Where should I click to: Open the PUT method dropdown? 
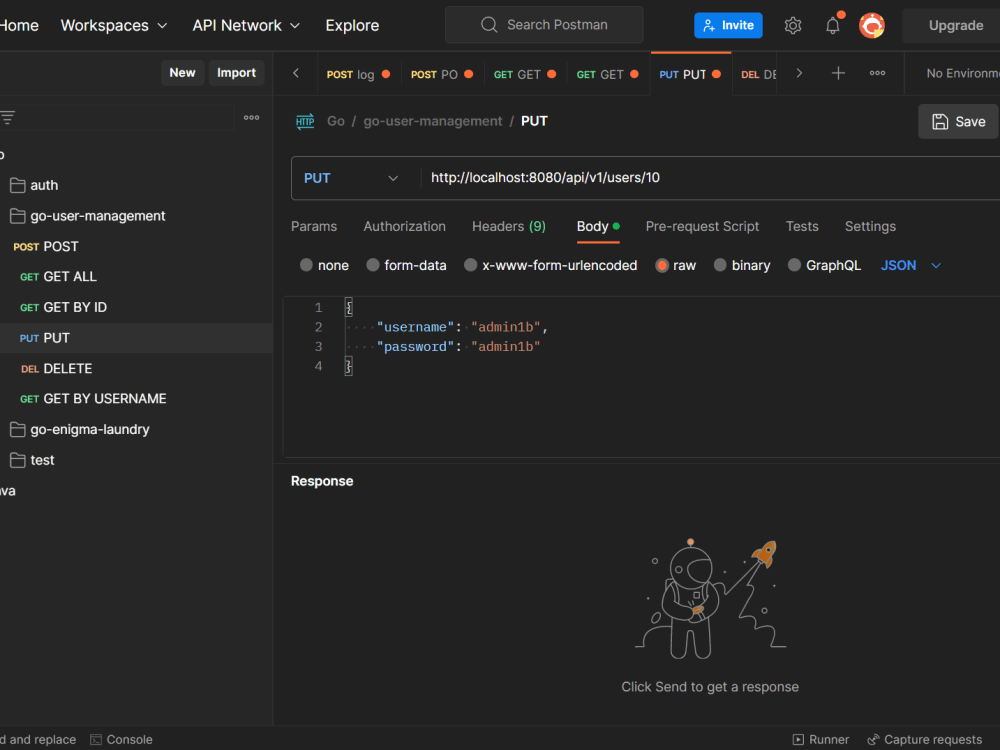point(351,179)
